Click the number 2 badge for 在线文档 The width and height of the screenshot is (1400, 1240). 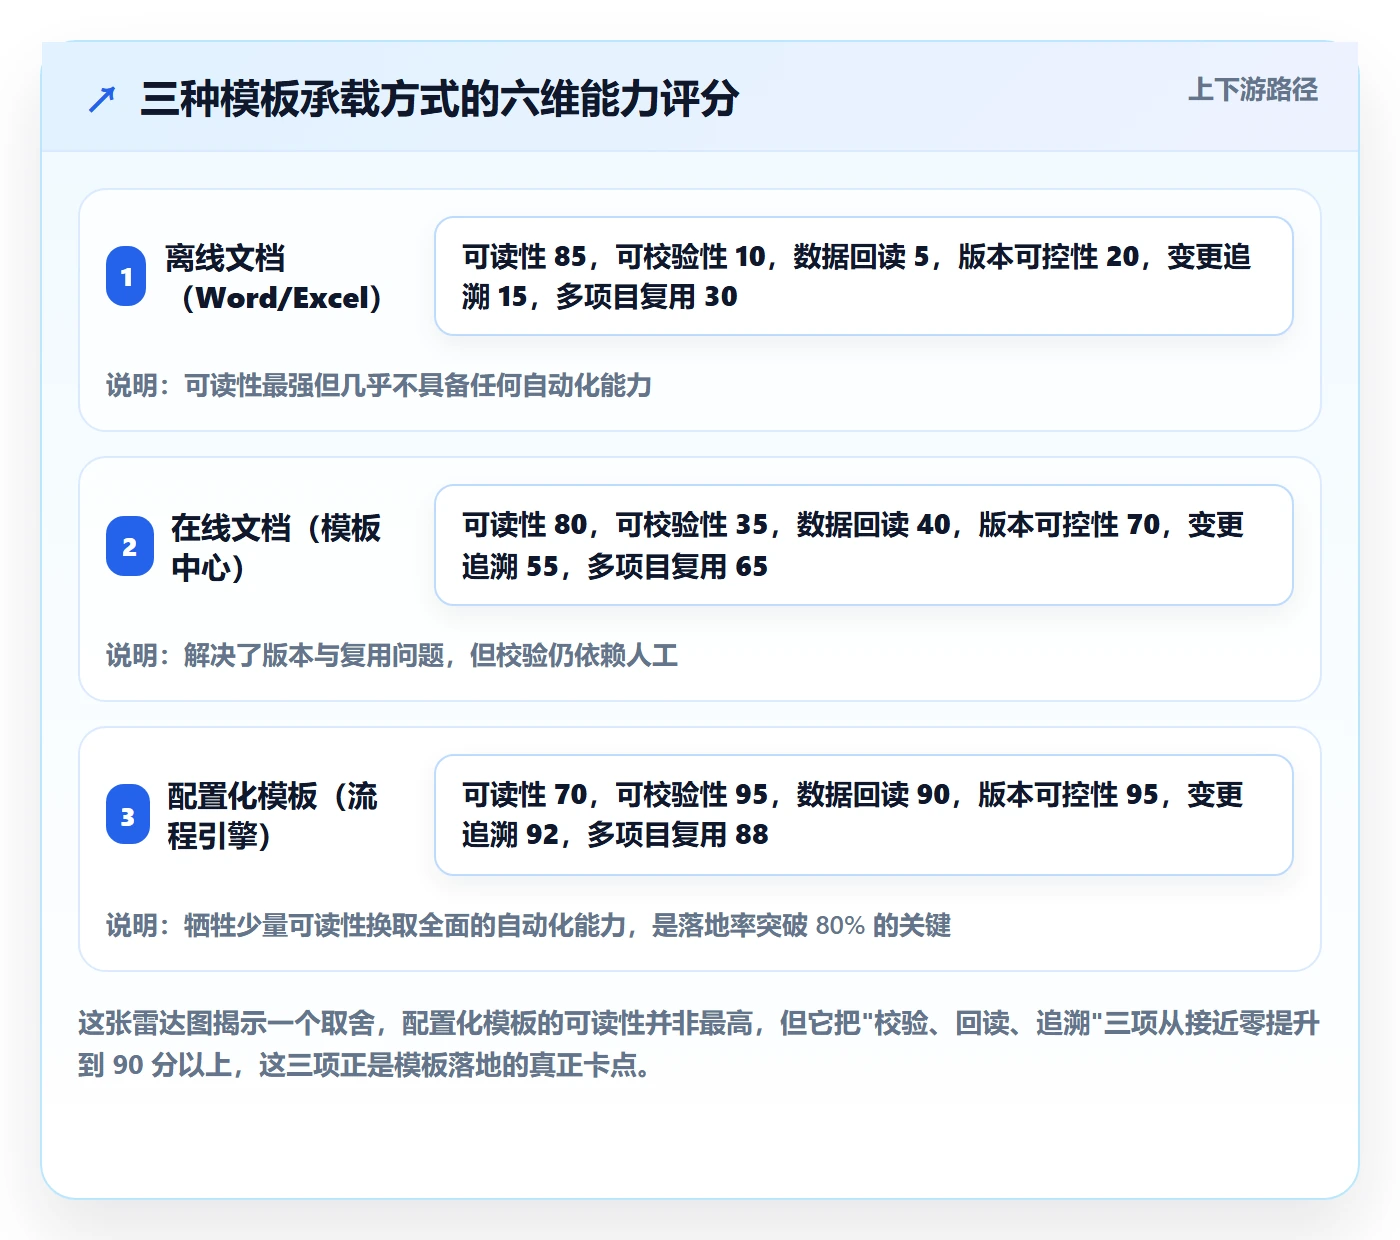[130, 546]
